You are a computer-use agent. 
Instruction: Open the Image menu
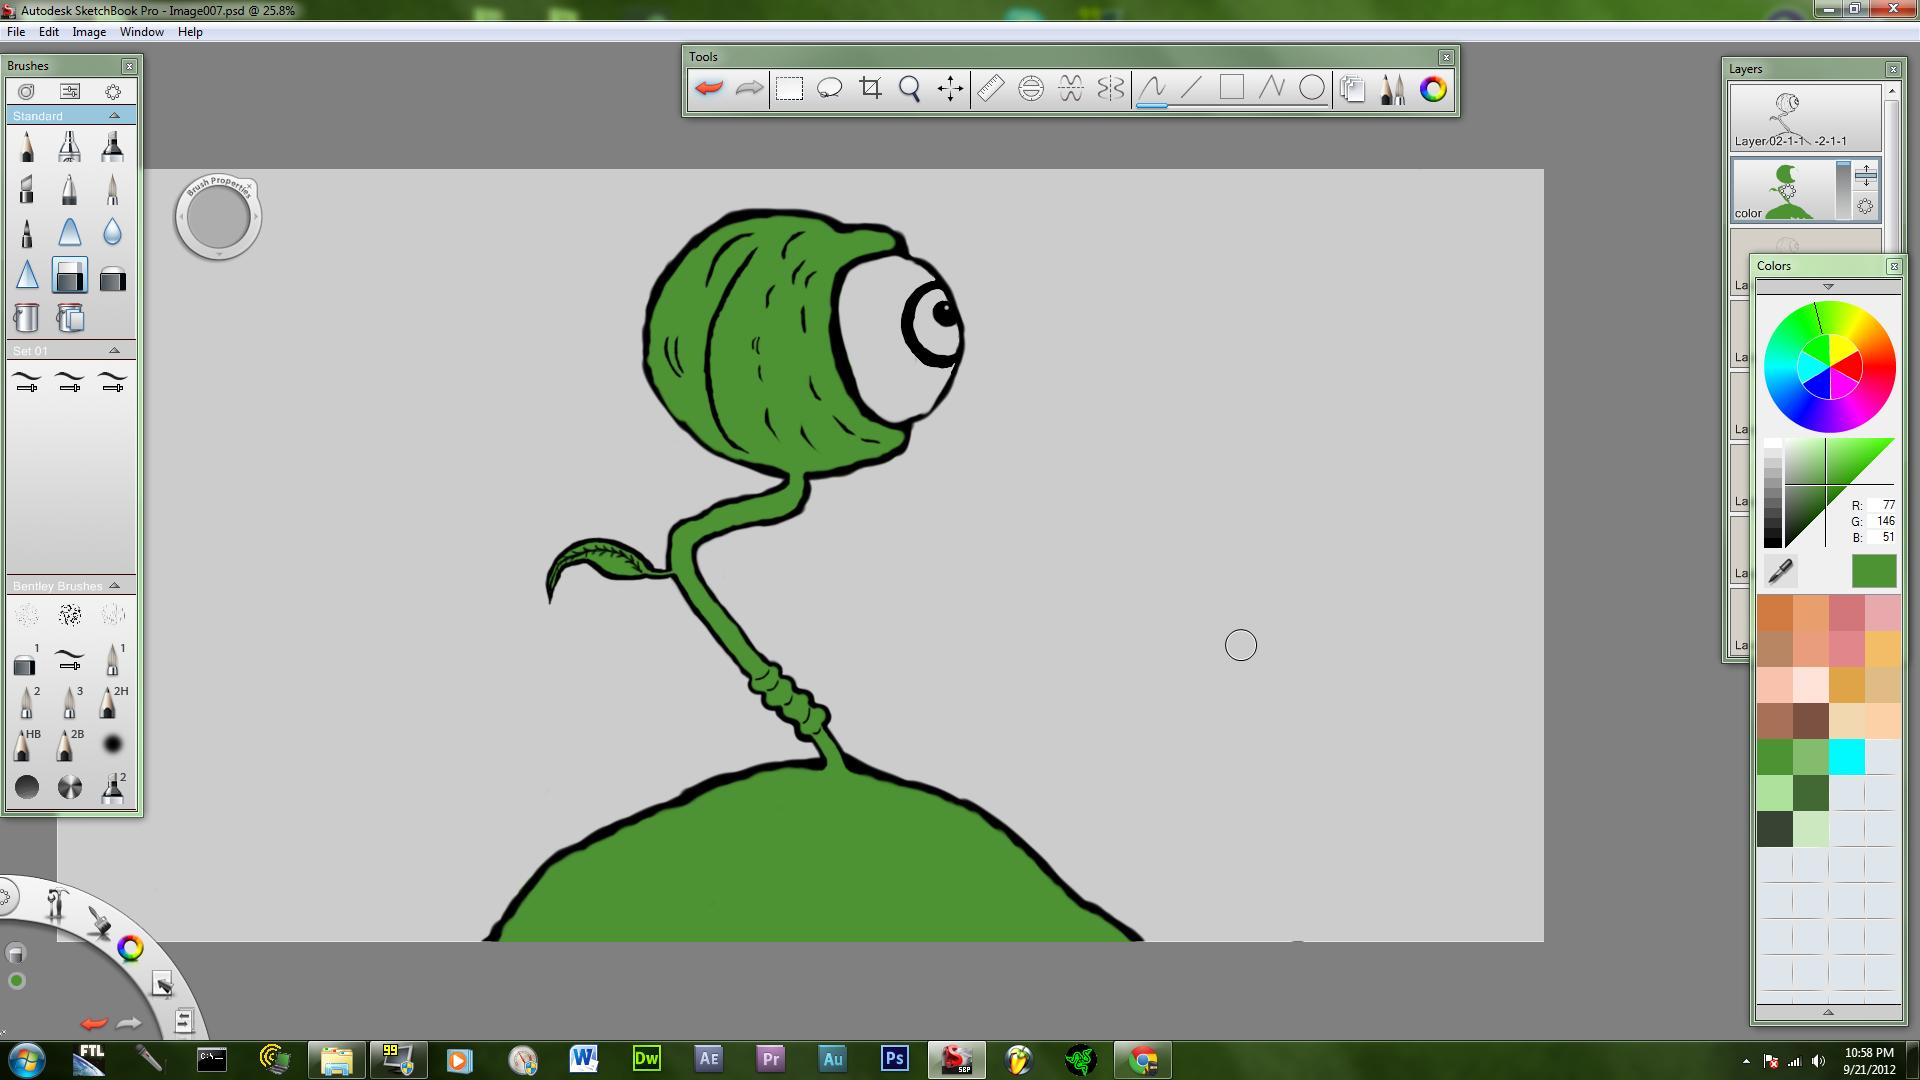coord(89,32)
